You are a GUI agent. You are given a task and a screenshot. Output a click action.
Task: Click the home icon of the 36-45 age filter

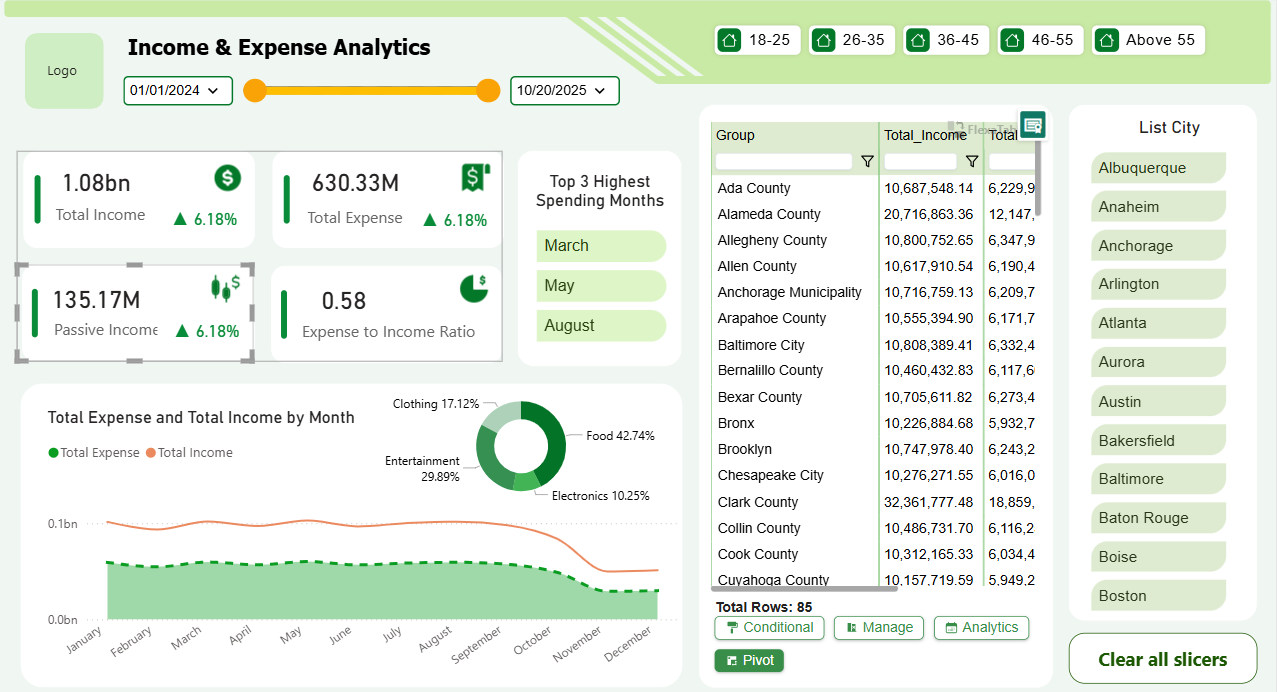click(918, 40)
